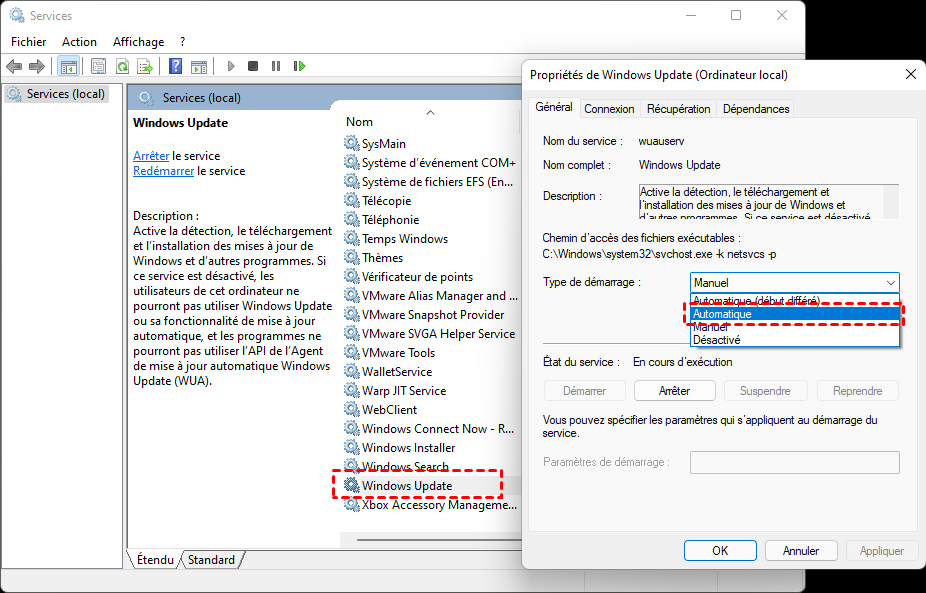
Task: Click the Refresh toolbar icon
Action: [122, 66]
